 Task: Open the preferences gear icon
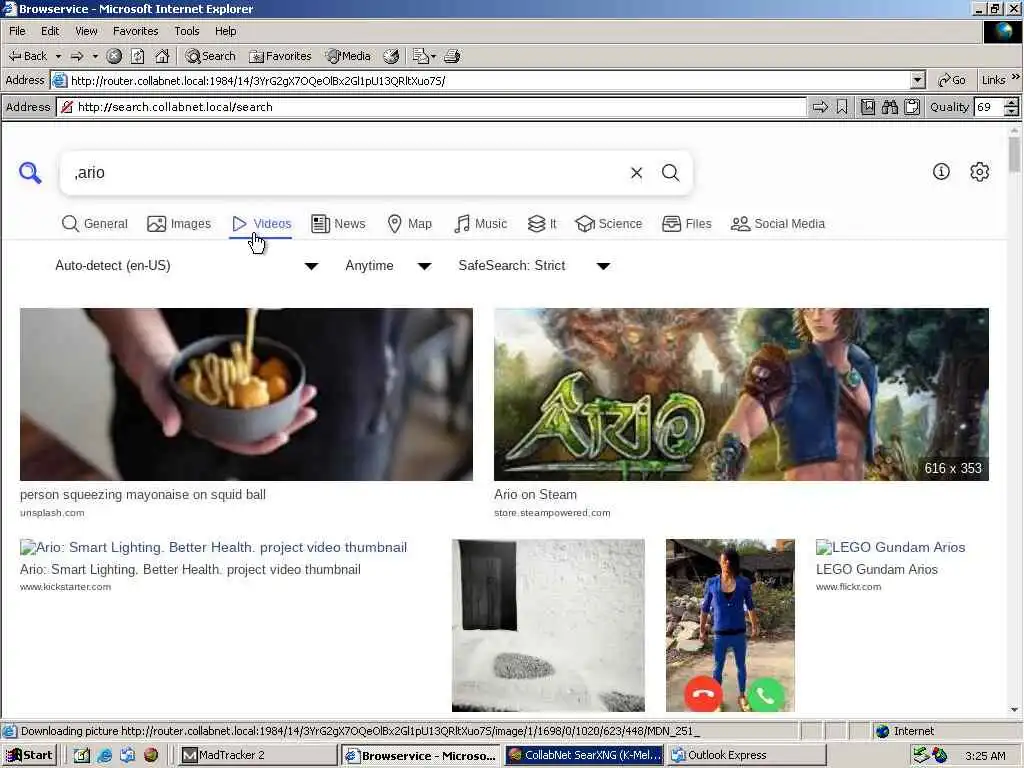click(x=979, y=172)
